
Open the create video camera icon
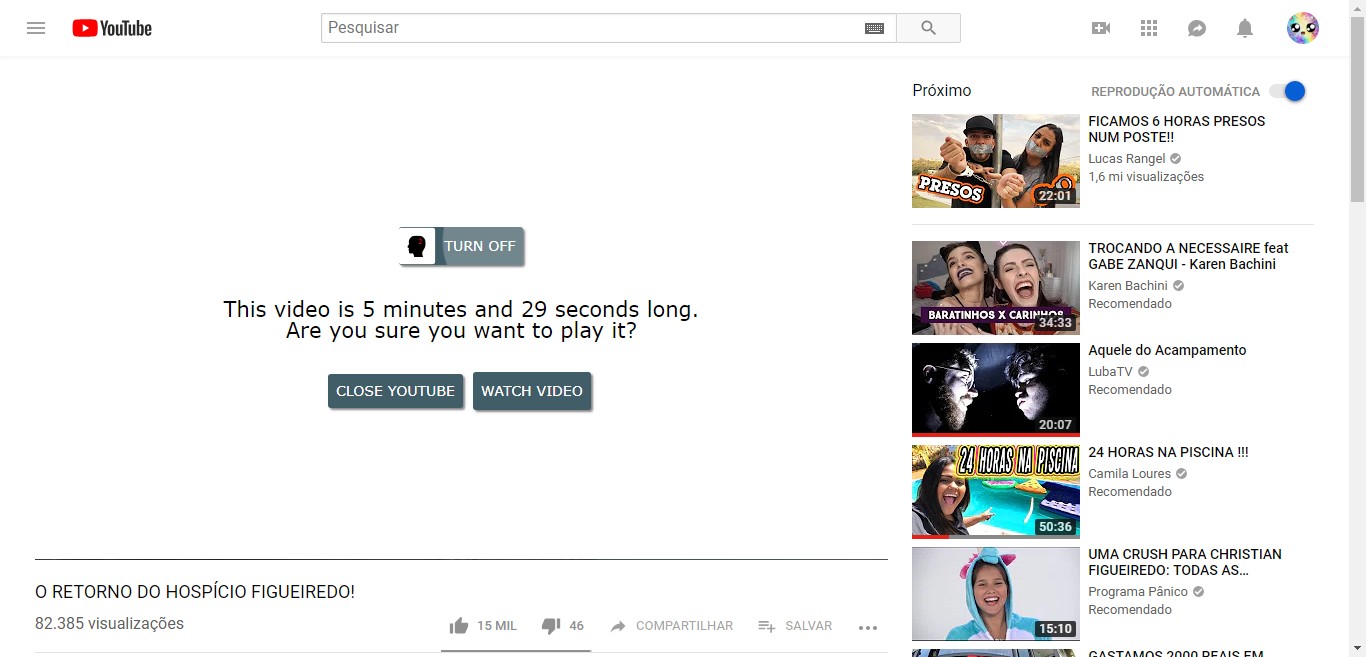[x=1101, y=28]
